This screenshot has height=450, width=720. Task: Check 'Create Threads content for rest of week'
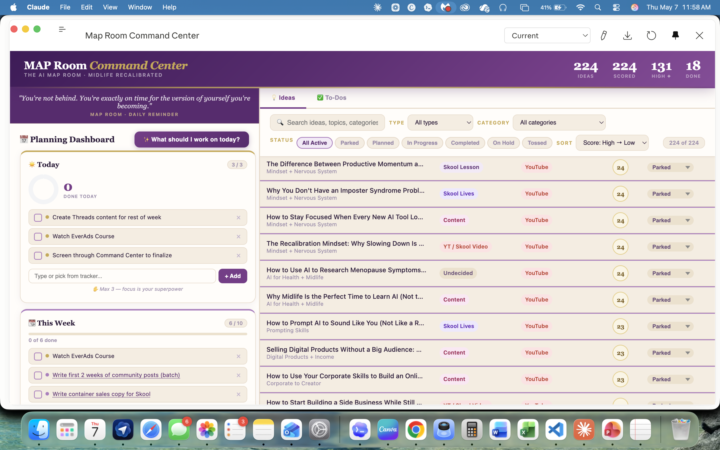(x=38, y=218)
